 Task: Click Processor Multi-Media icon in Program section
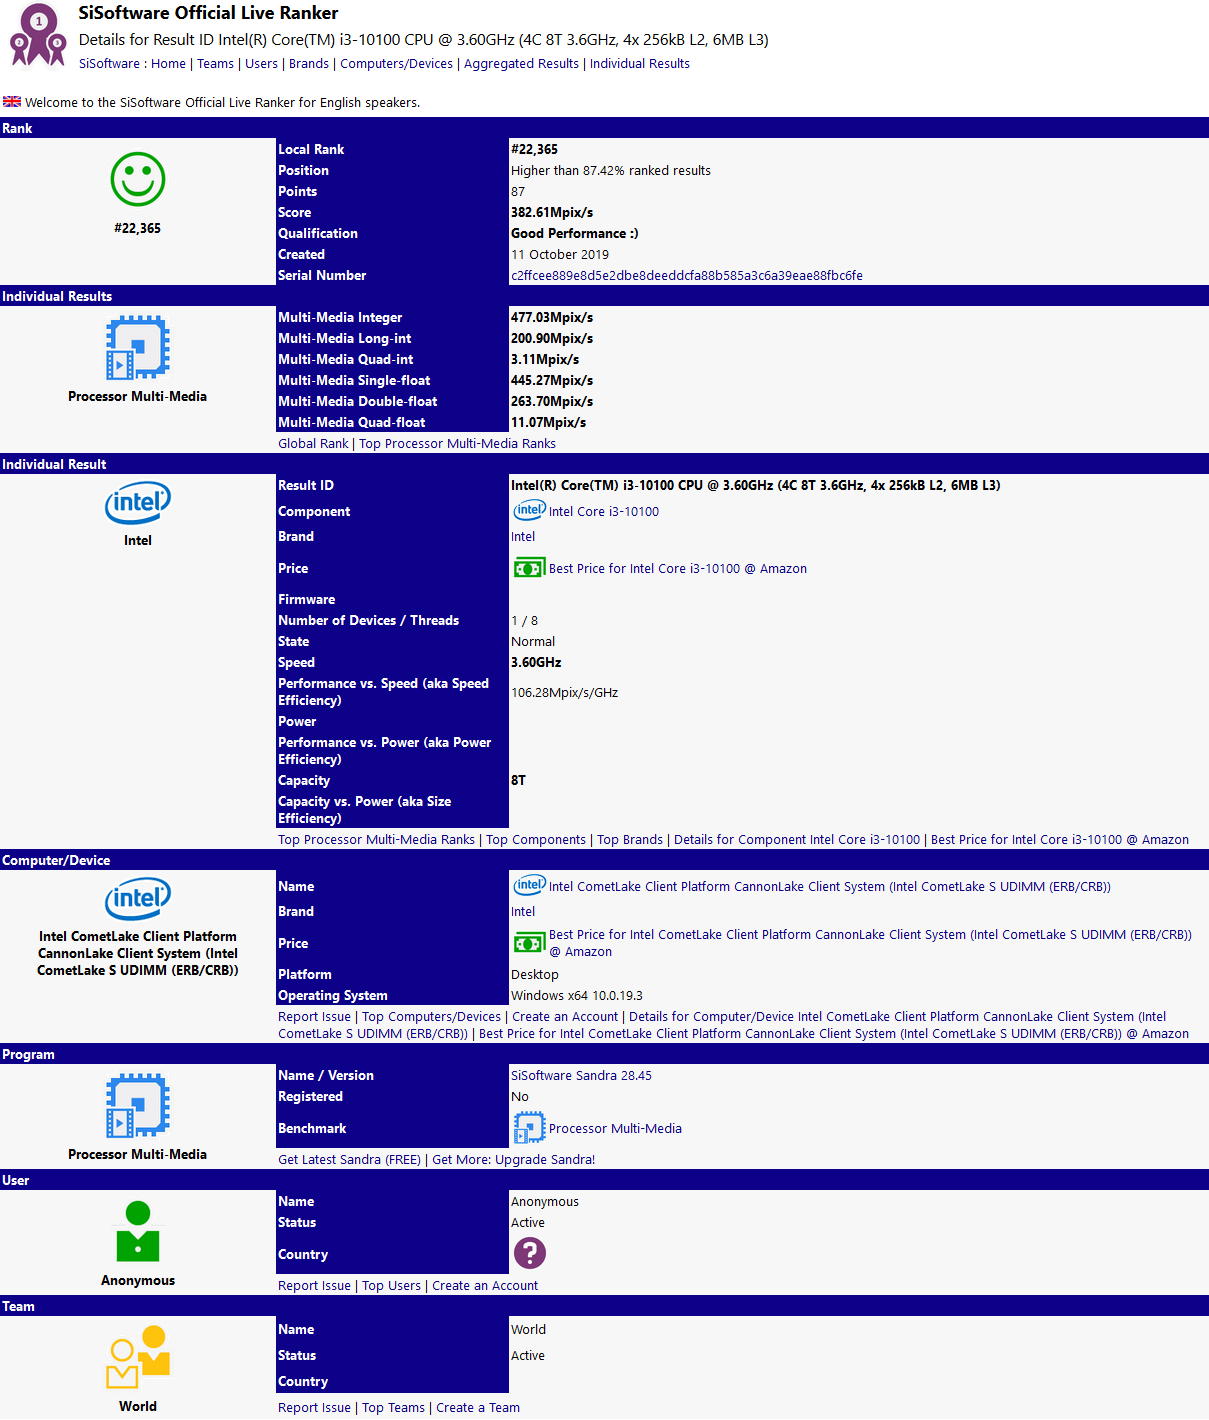pyautogui.click(x=138, y=1105)
